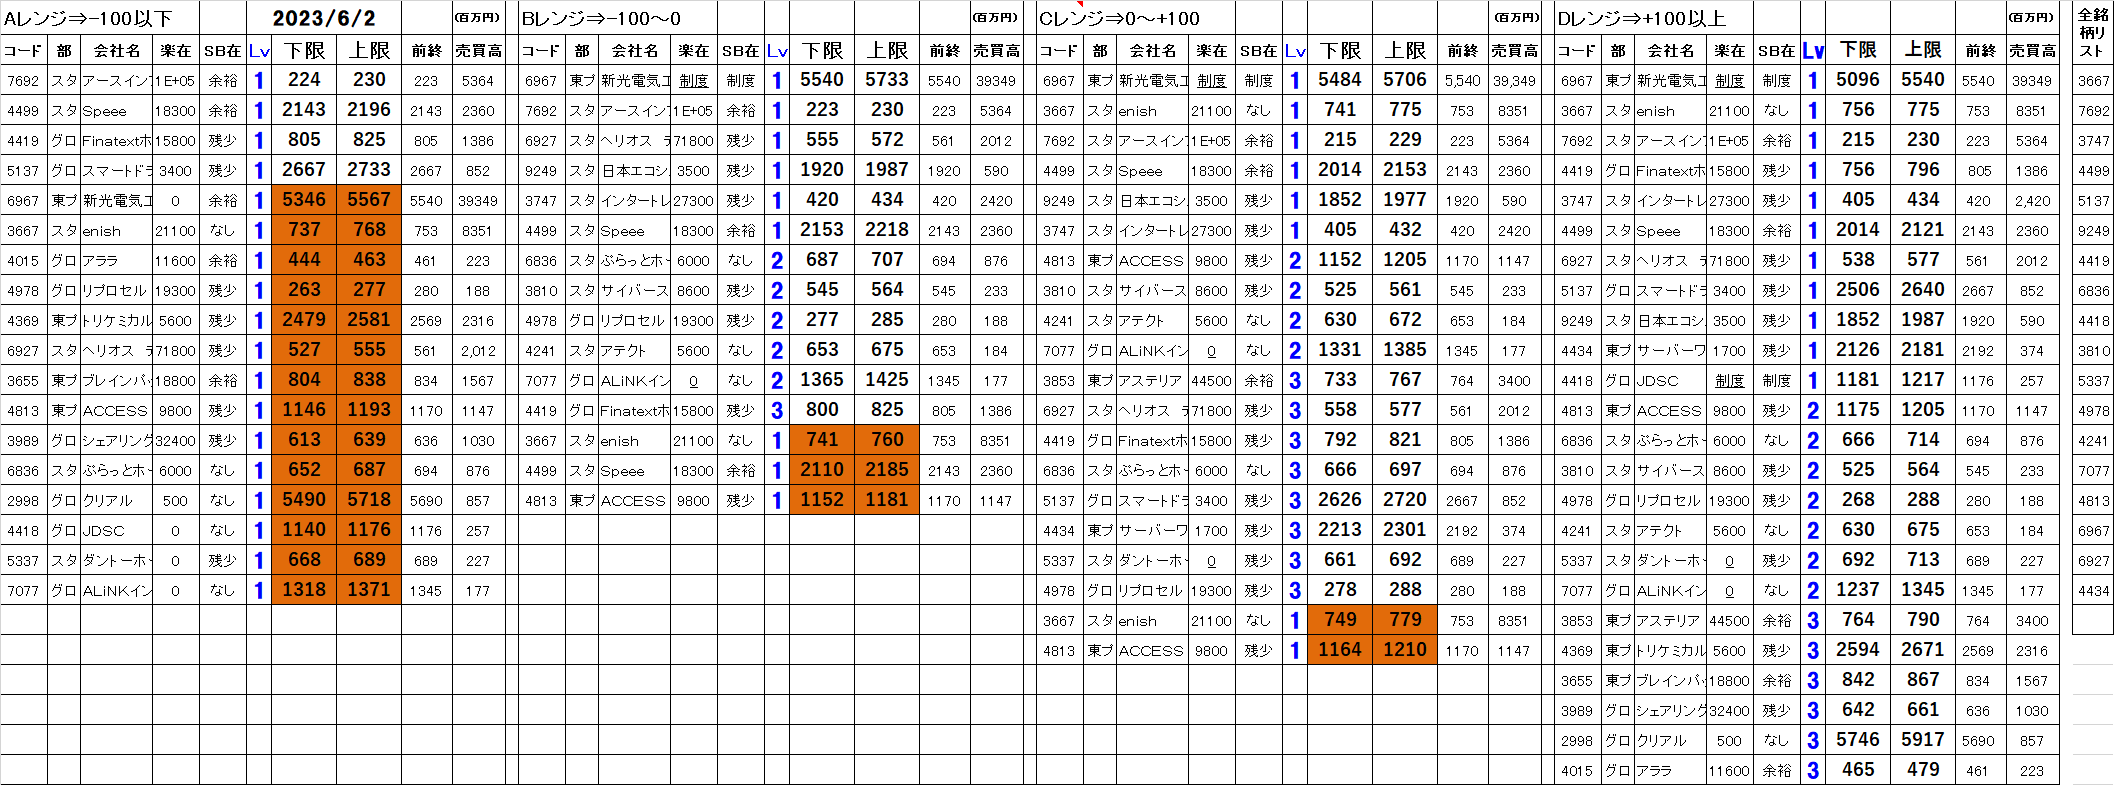
Task: Select the orange cell 1318
Action: click(304, 590)
